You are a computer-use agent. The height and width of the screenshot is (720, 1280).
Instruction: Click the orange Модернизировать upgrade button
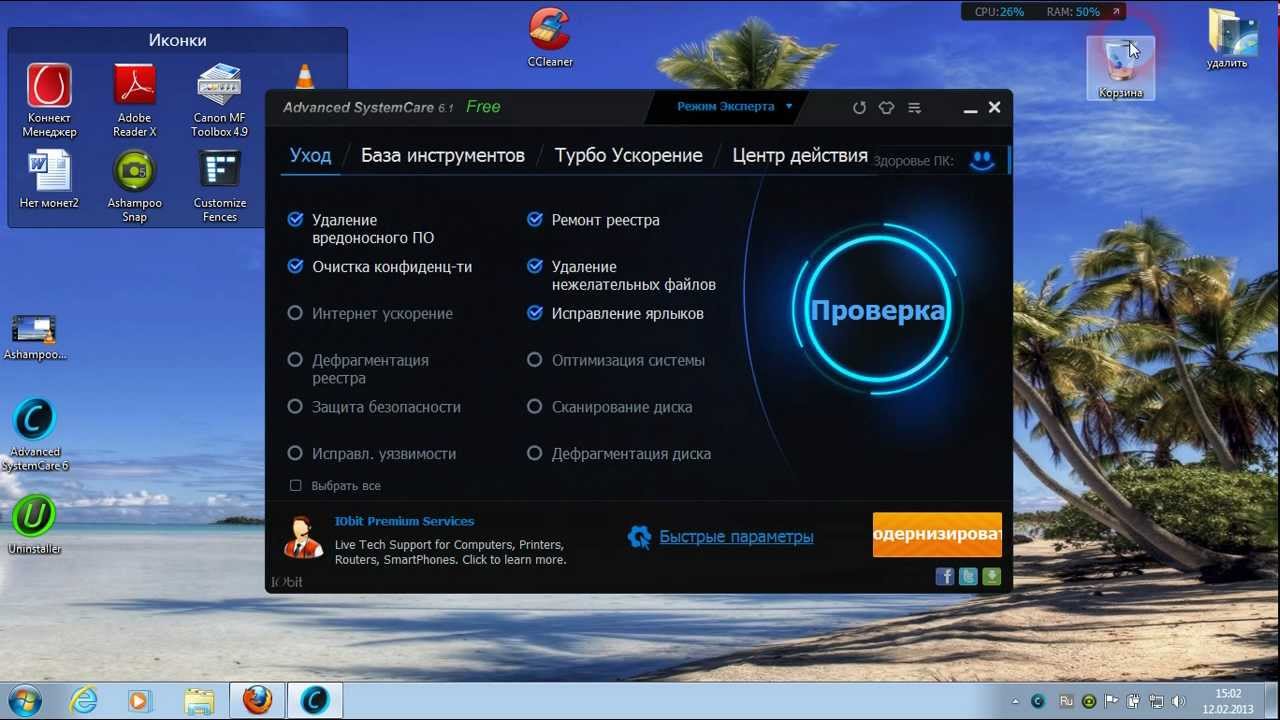(x=937, y=534)
